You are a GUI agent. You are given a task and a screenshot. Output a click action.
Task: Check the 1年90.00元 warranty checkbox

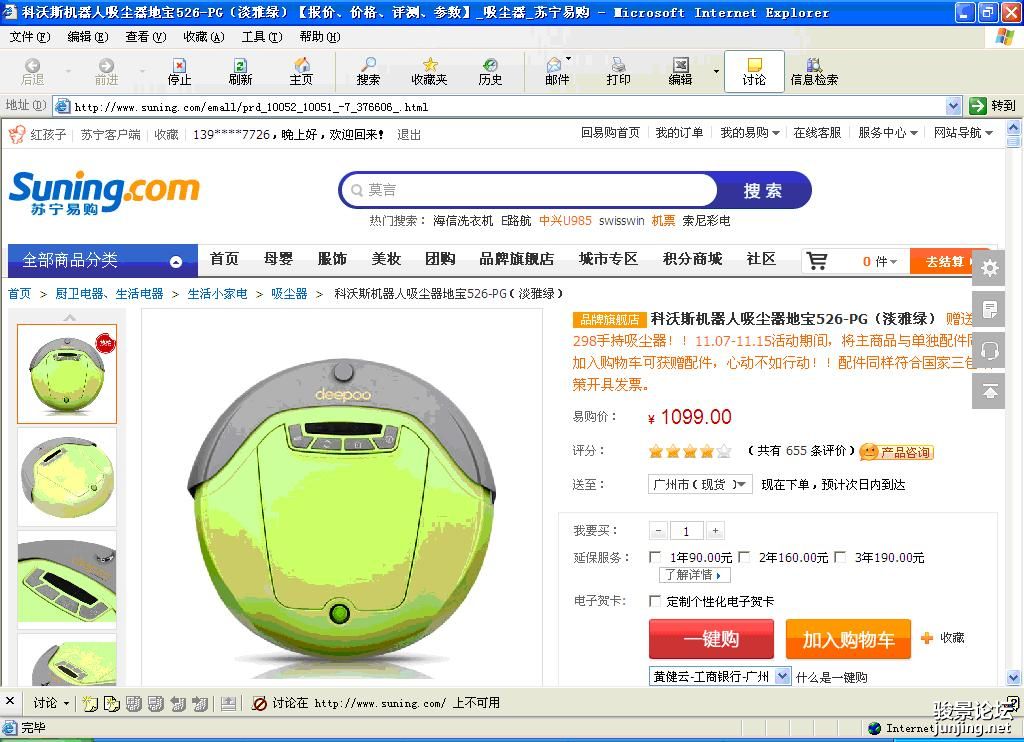pos(655,557)
